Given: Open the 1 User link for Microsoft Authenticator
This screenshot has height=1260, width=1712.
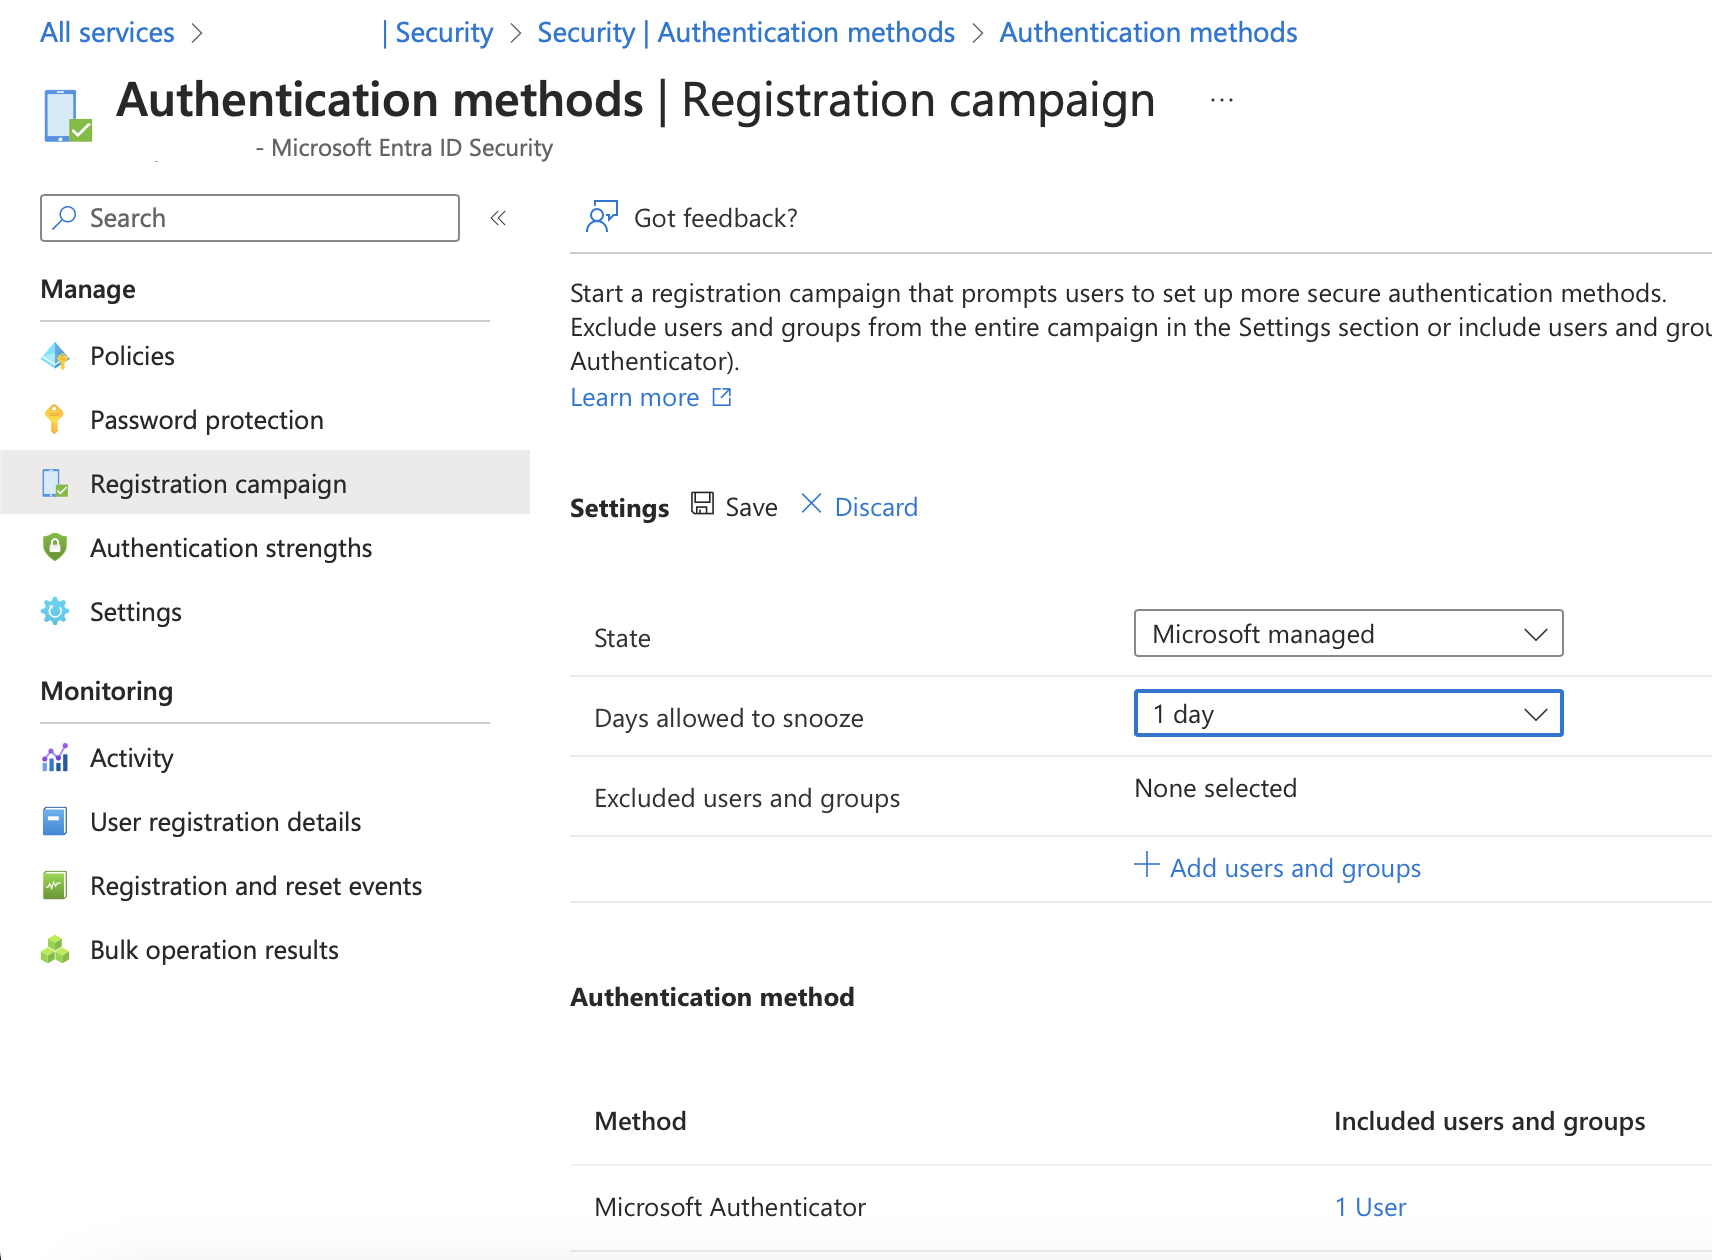Looking at the screenshot, I should pos(1370,1207).
